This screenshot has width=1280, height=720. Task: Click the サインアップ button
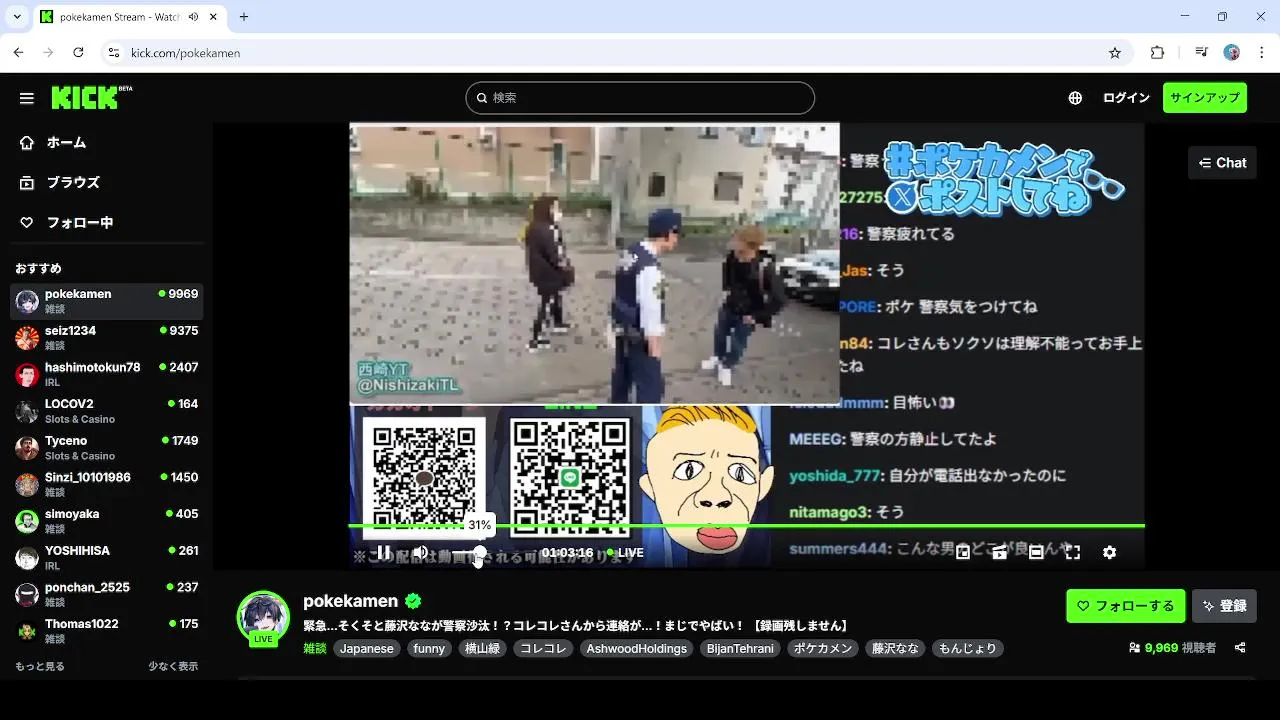coord(1205,98)
